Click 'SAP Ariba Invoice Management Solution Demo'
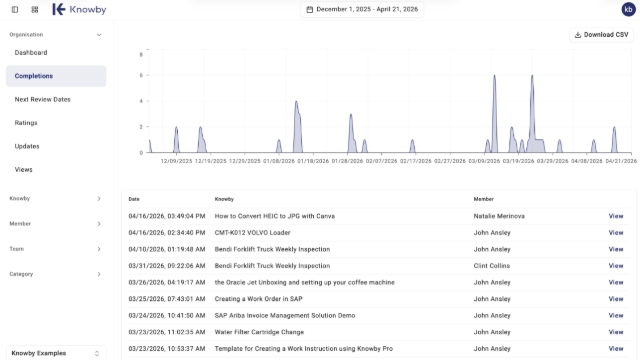Image resolution: width=640 pixels, height=360 pixels. [285, 316]
